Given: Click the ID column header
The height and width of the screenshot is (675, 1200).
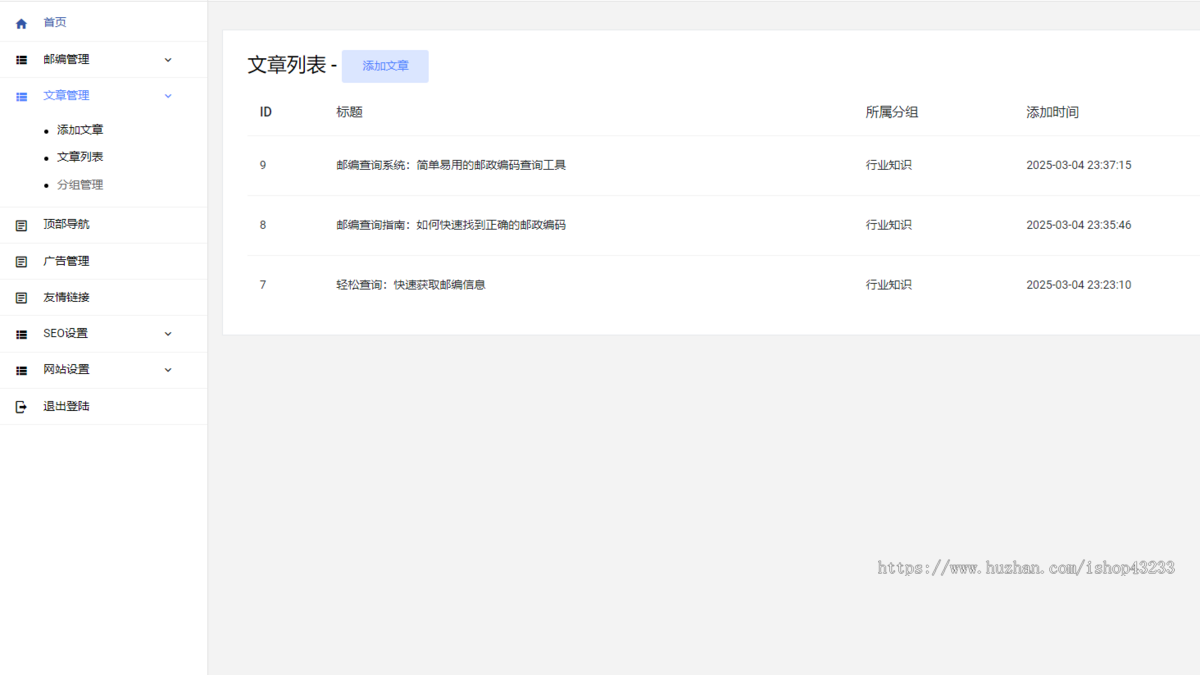Looking at the screenshot, I should pos(266,112).
